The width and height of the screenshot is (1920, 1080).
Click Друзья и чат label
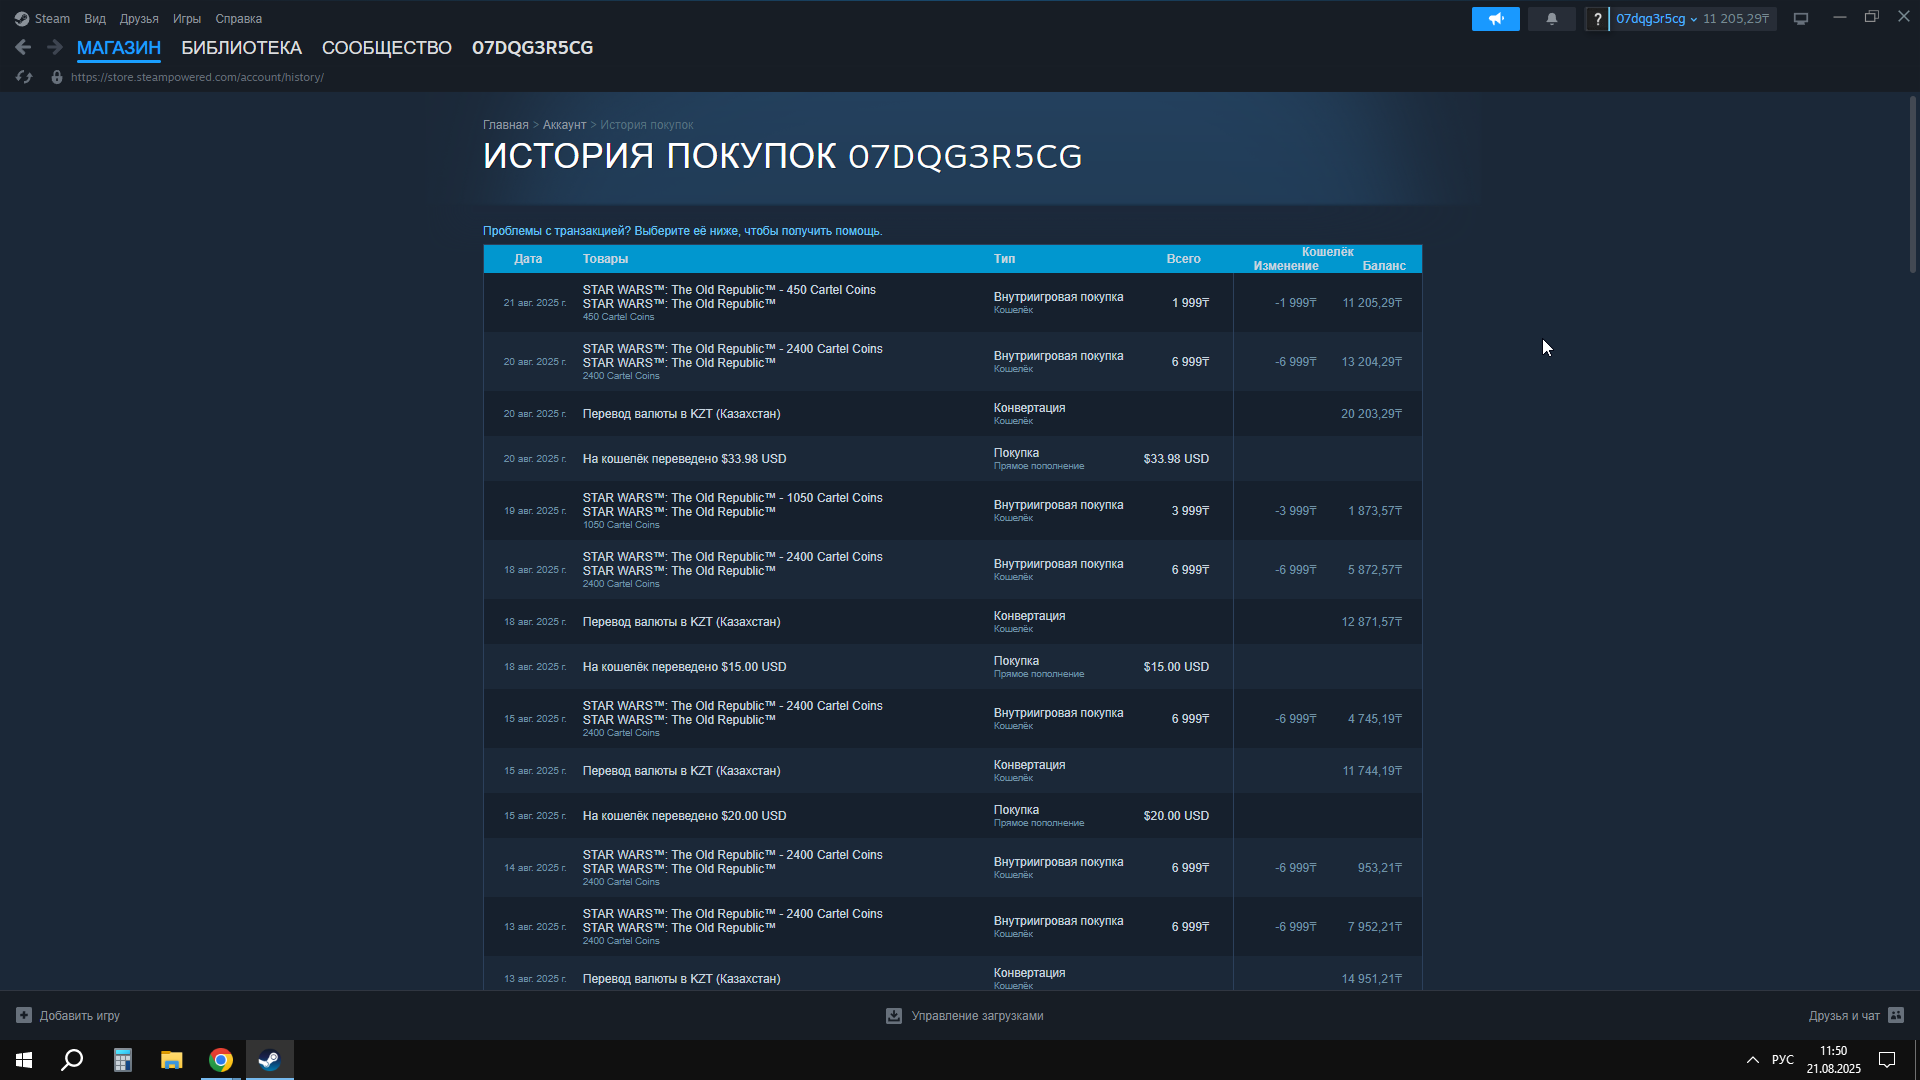(1844, 1015)
